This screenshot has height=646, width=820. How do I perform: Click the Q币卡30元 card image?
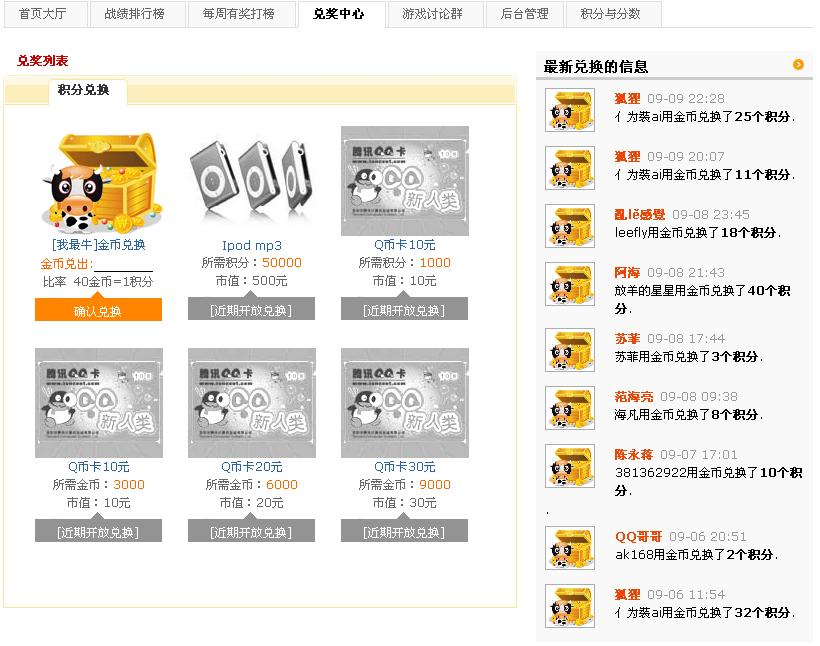pos(405,403)
